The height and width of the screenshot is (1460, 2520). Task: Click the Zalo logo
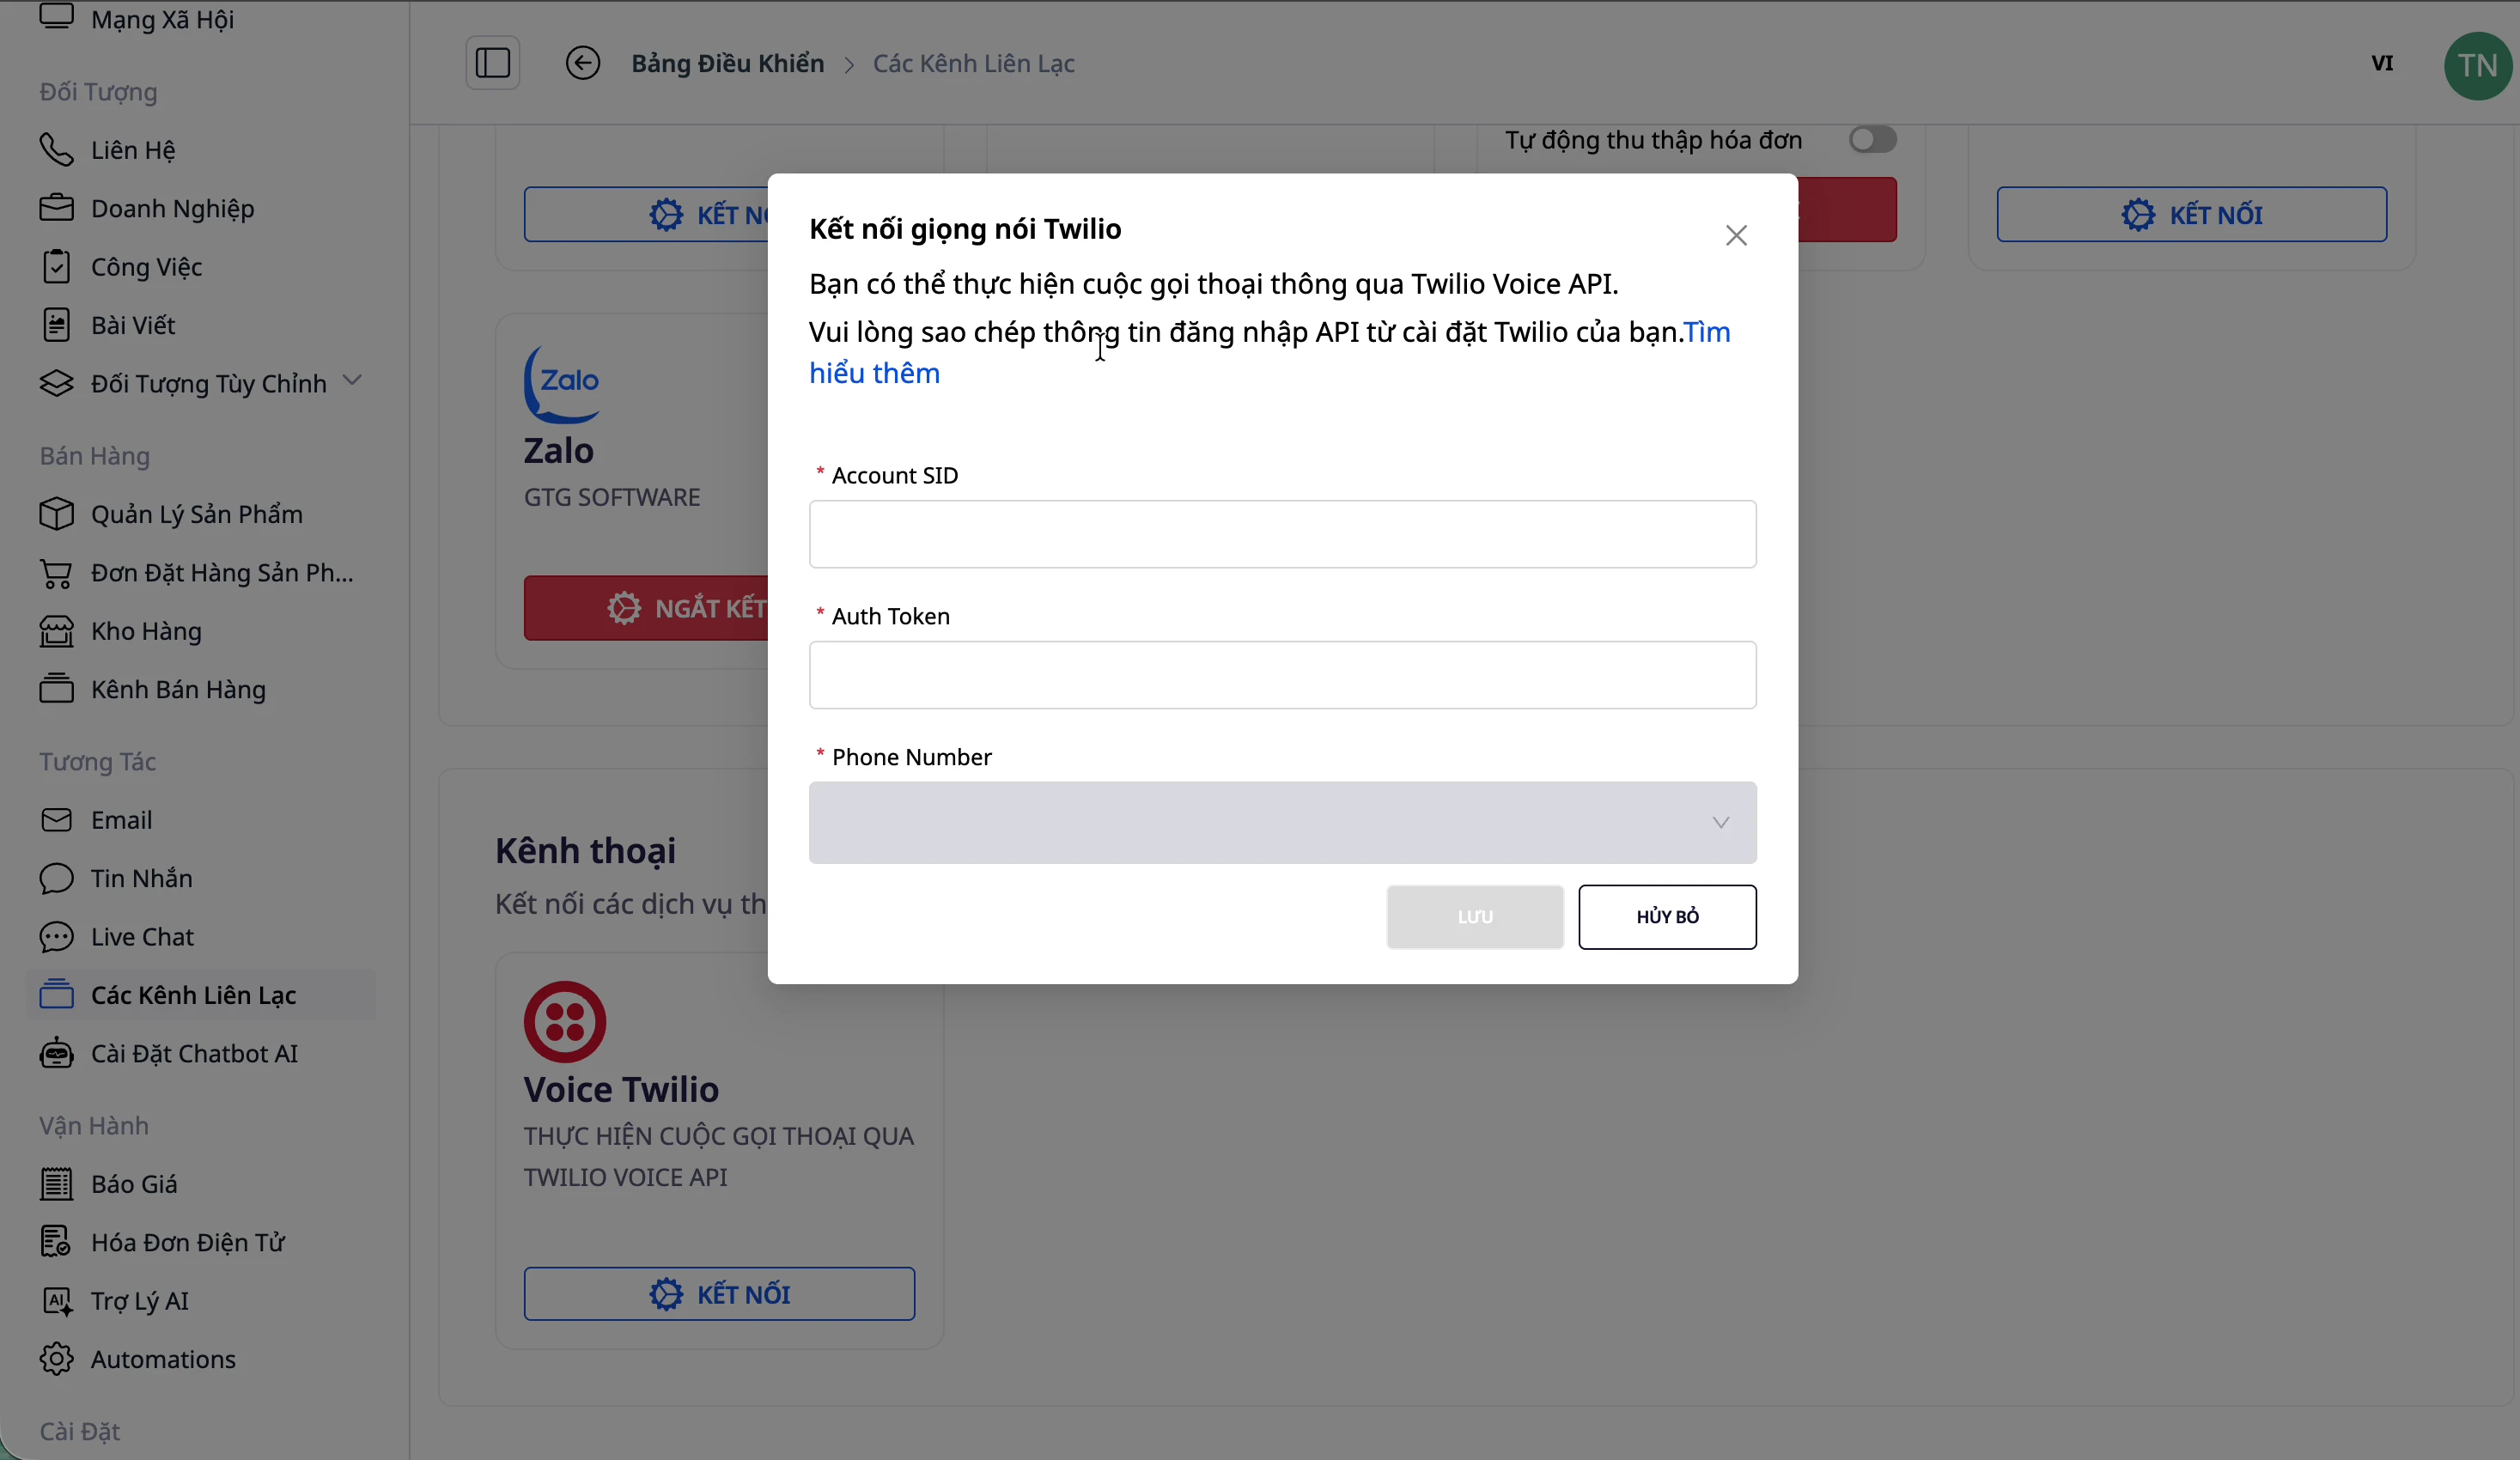[562, 384]
